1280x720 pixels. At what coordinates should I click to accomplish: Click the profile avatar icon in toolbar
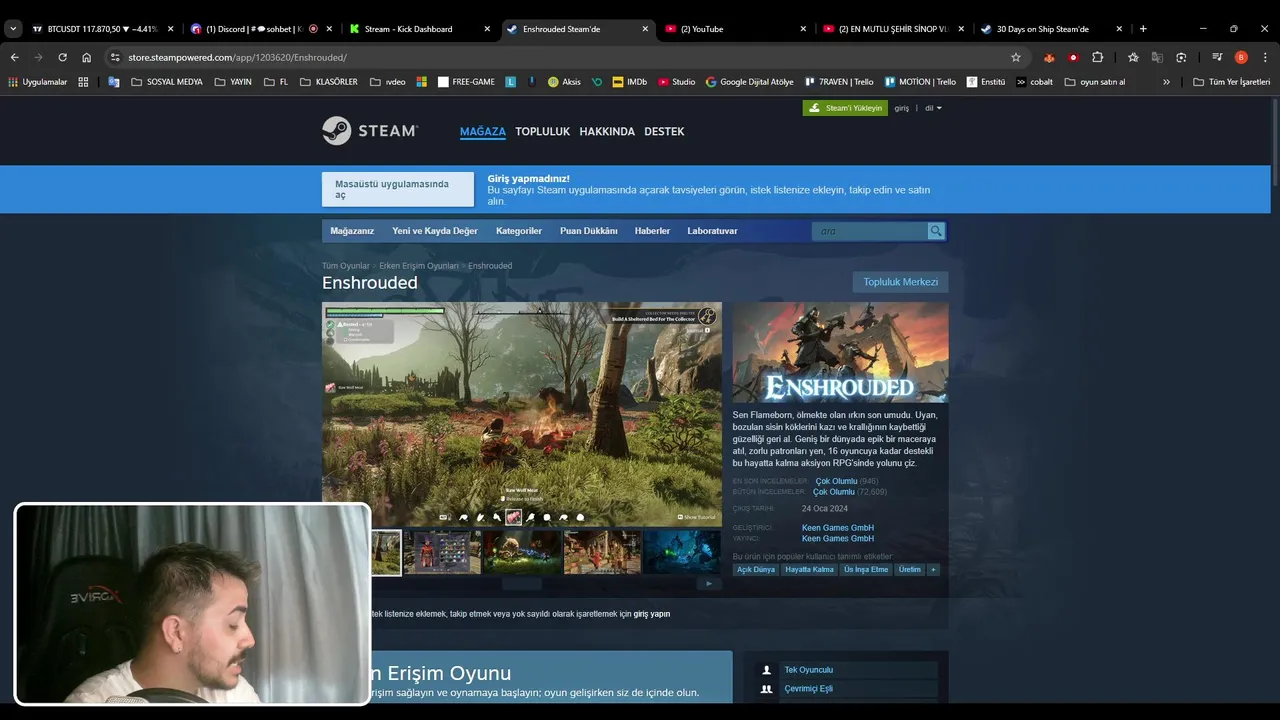click(x=1241, y=57)
